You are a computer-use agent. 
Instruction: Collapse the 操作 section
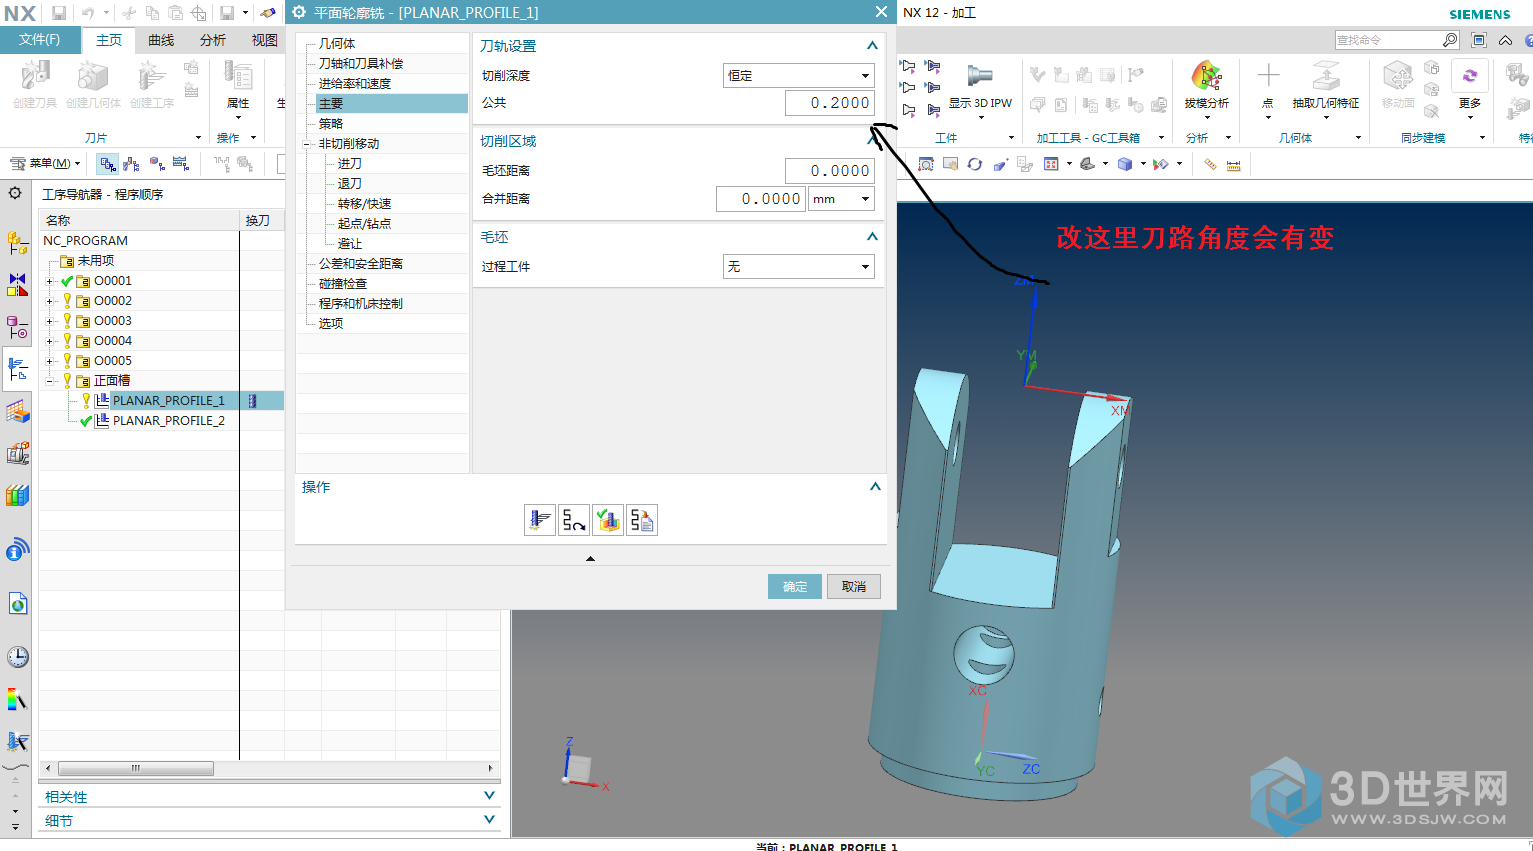875,486
